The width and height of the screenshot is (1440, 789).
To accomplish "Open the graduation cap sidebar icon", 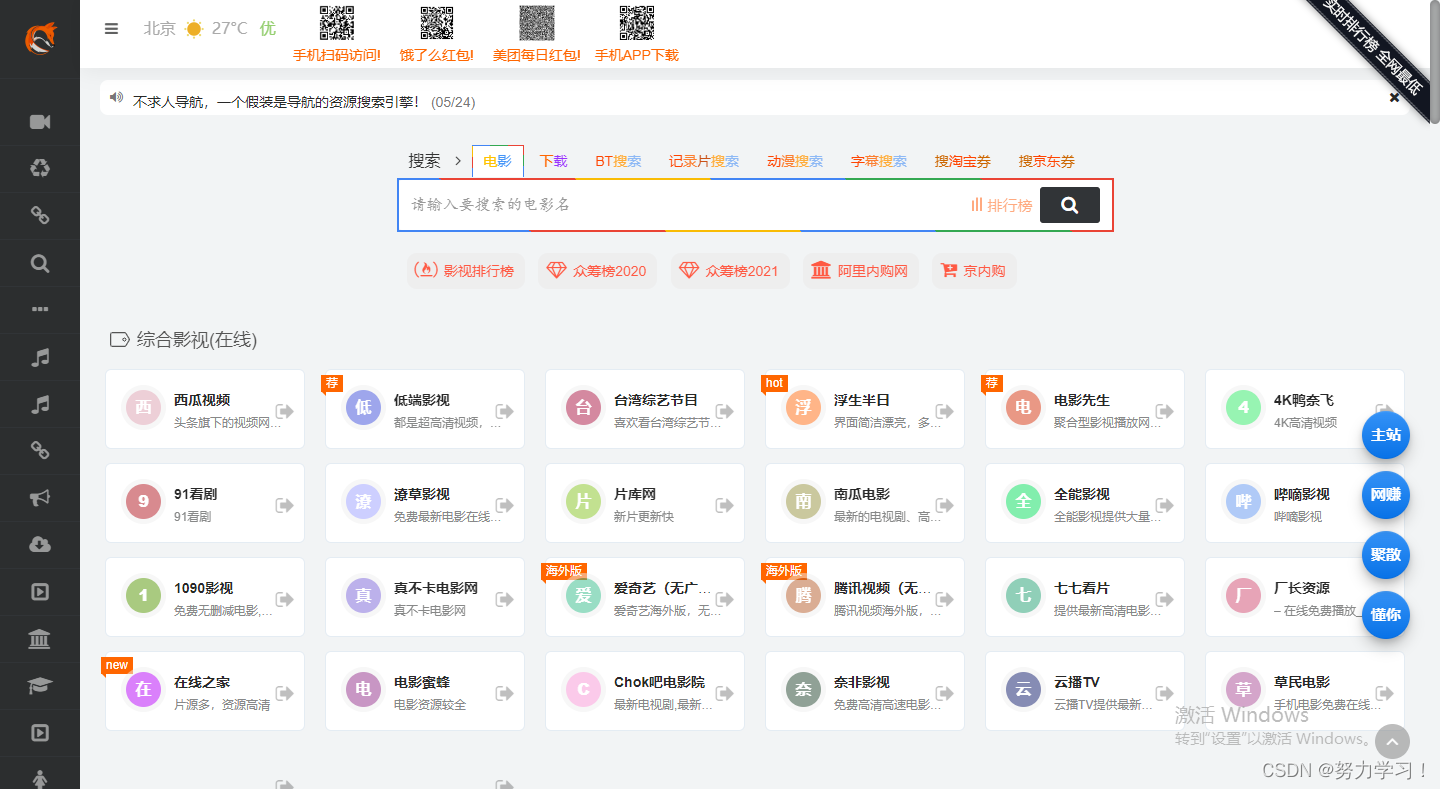I will pos(40,686).
